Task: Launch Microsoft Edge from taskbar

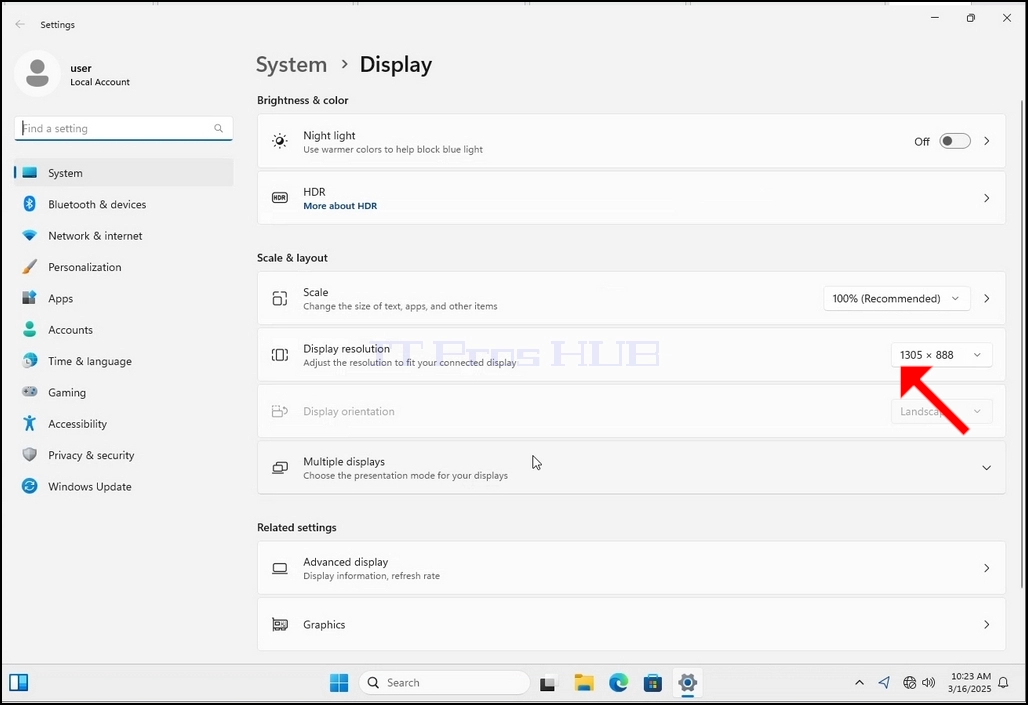Action: (x=618, y=683)
